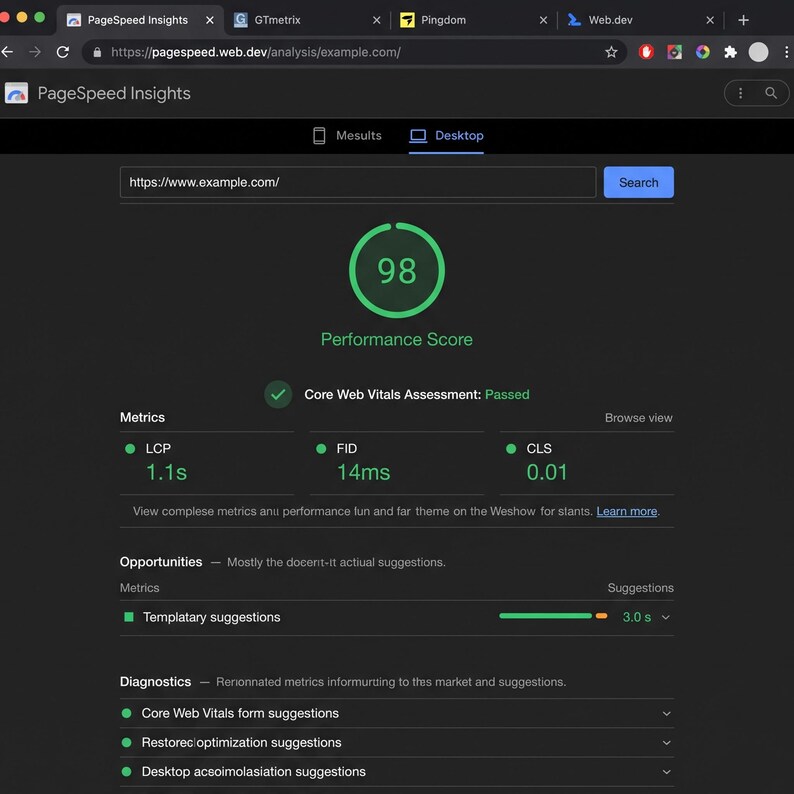
Task: Click the browser back arrow
Action: [7, 52]
